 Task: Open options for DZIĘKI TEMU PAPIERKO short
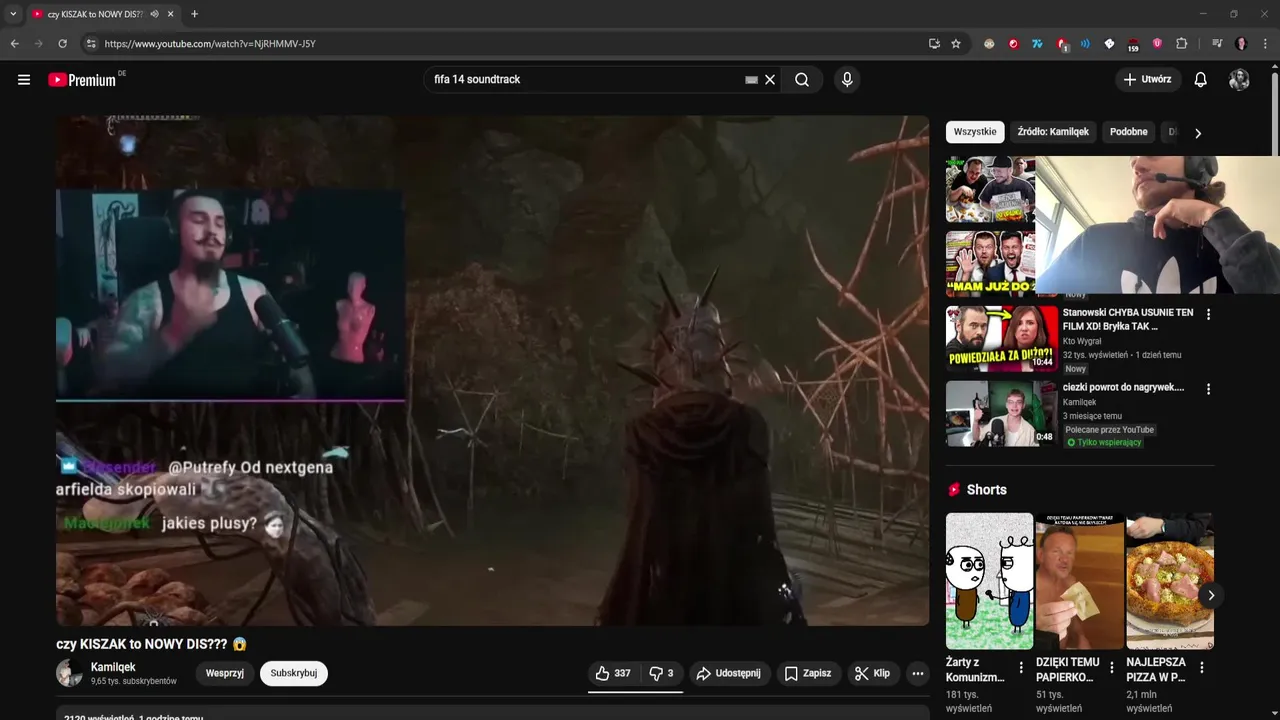tap(1111, 668)
